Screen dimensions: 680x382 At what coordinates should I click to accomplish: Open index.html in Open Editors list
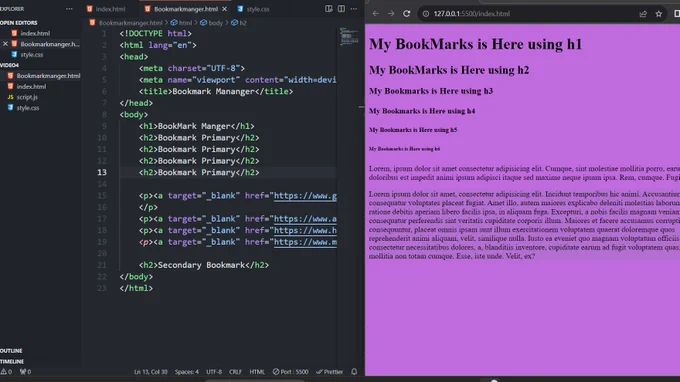pos(35,33)
